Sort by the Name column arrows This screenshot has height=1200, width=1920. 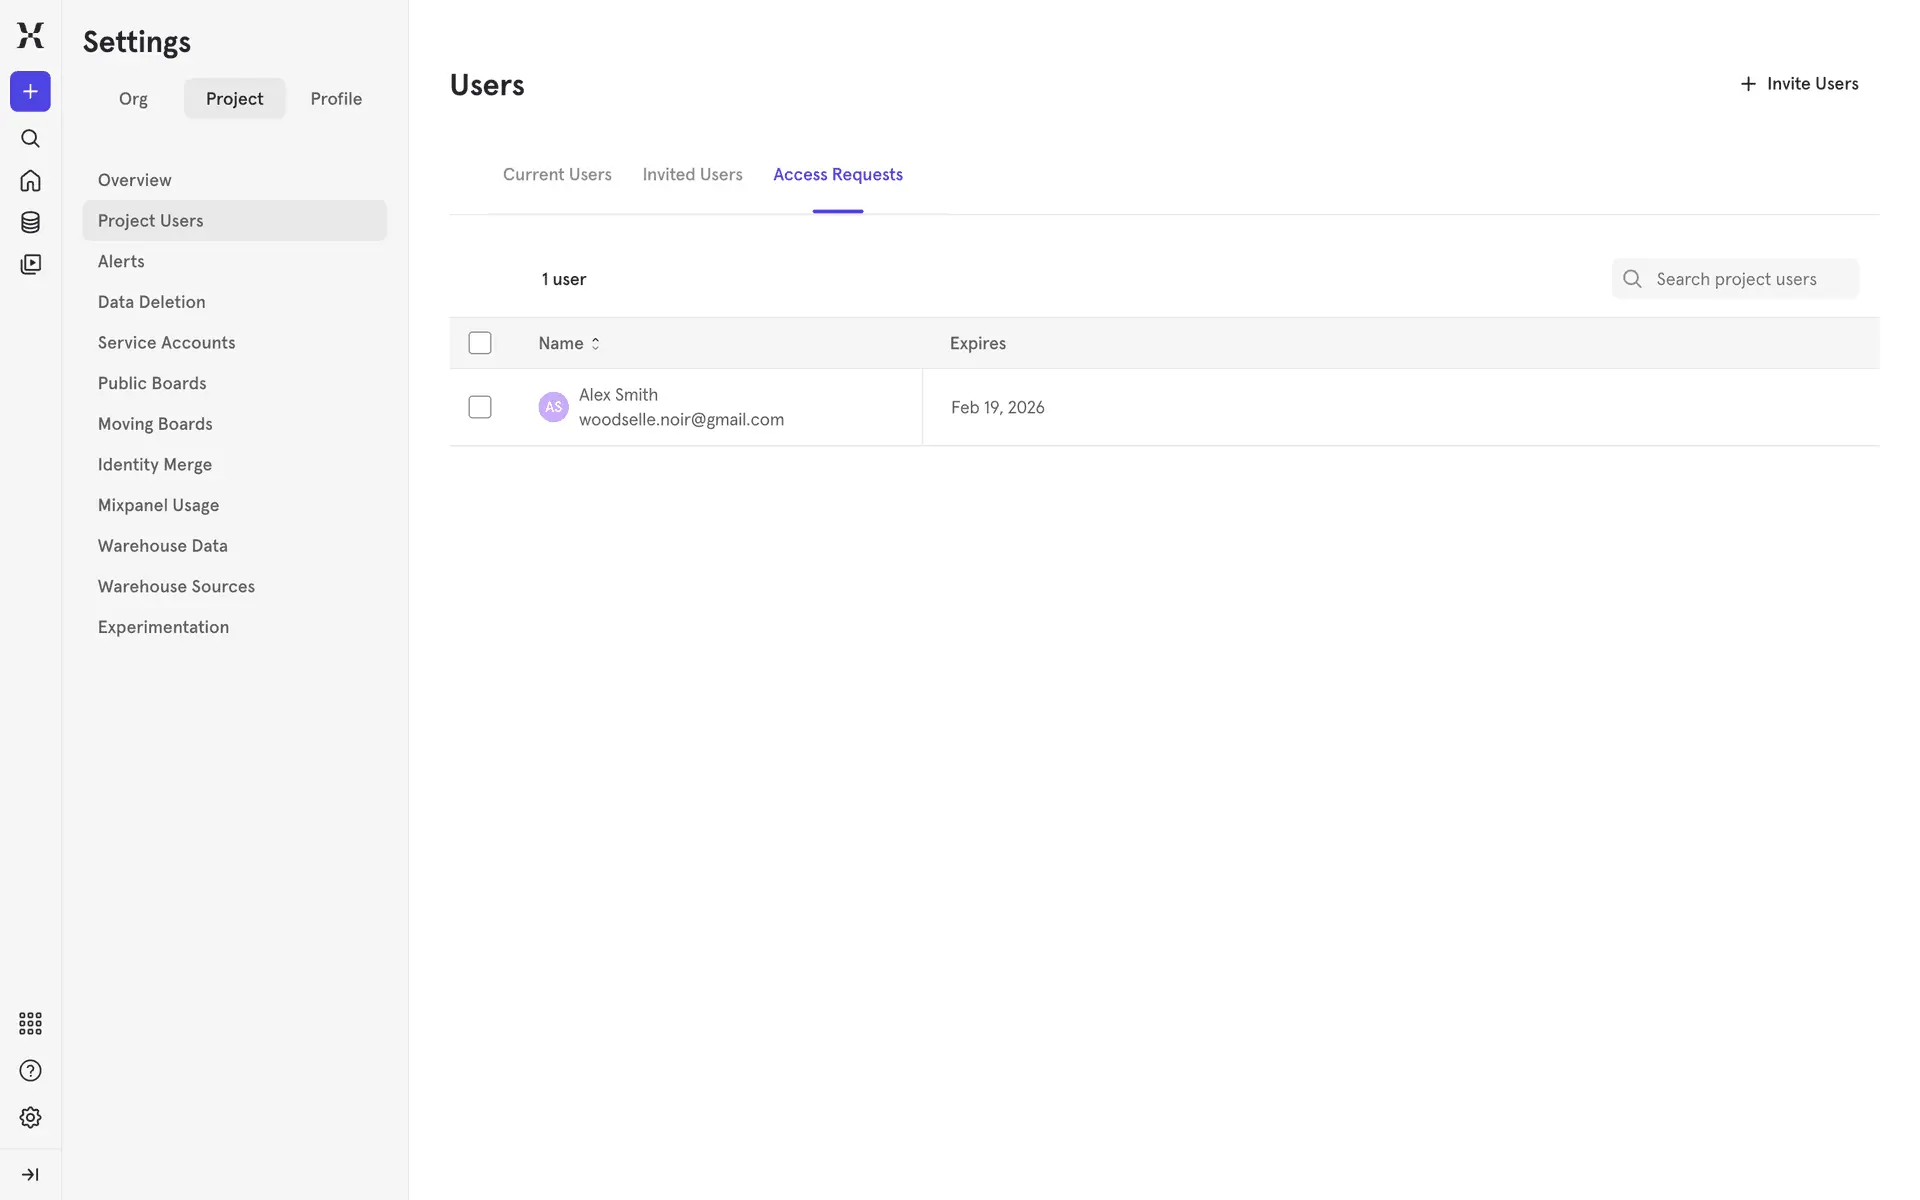pos(595,343)
